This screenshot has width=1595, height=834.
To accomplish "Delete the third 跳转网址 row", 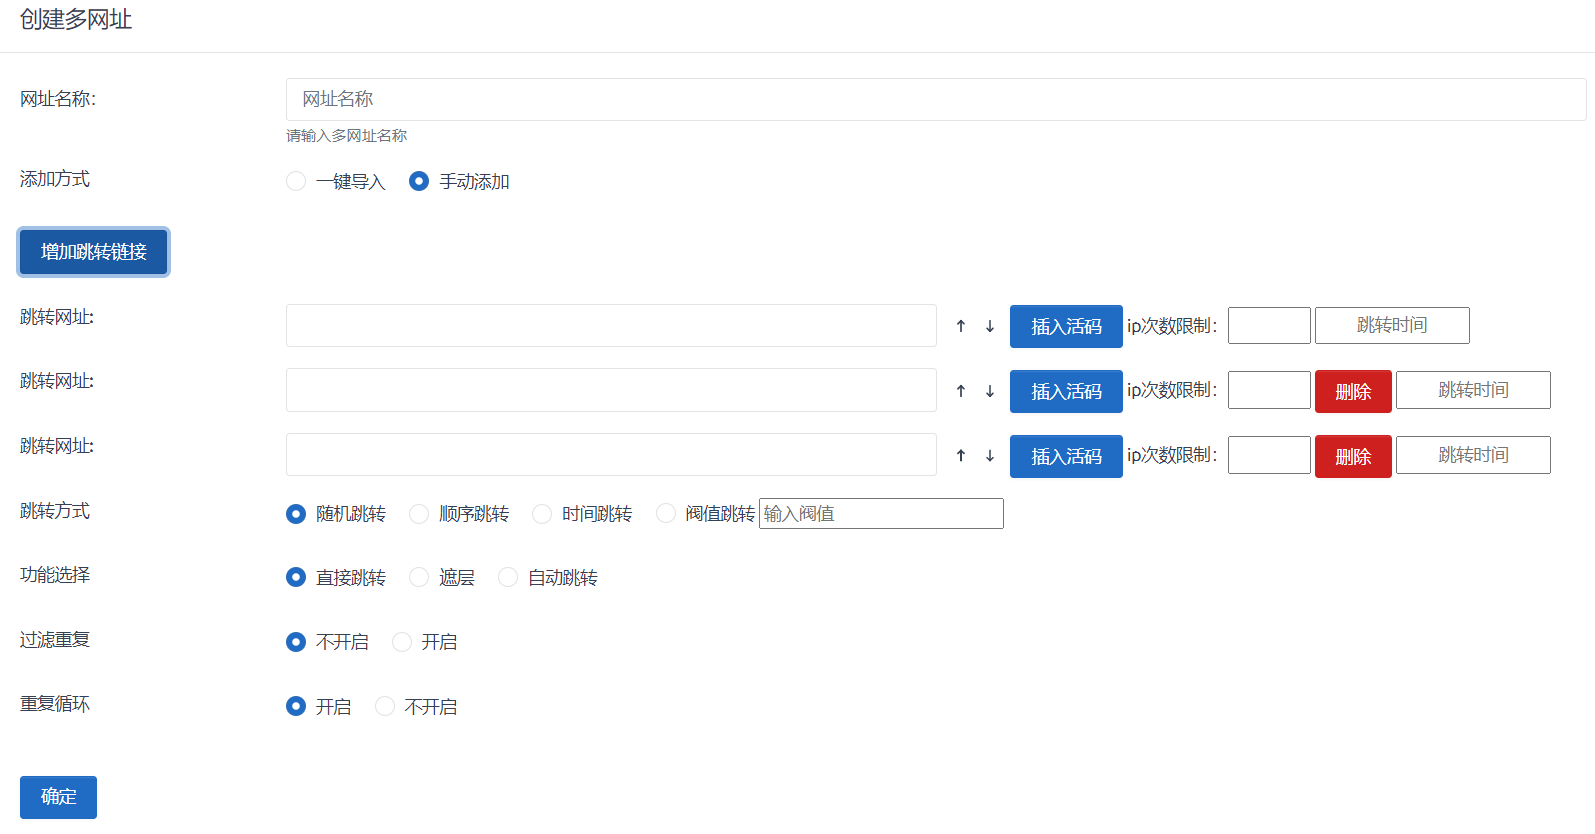I will 1353,456.
